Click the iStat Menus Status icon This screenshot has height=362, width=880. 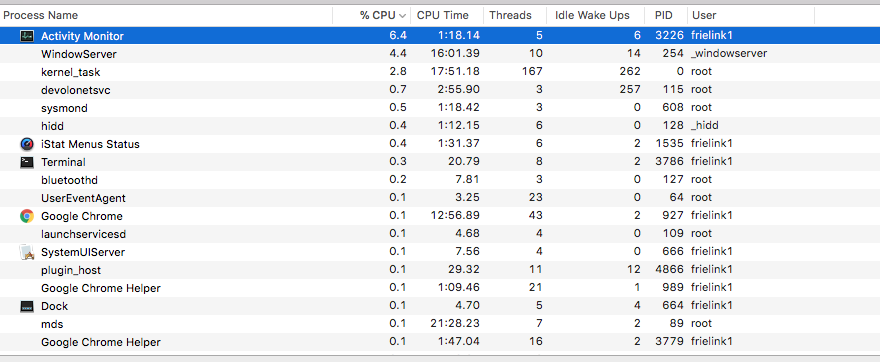pyautogui.click(x=26, y=144)
